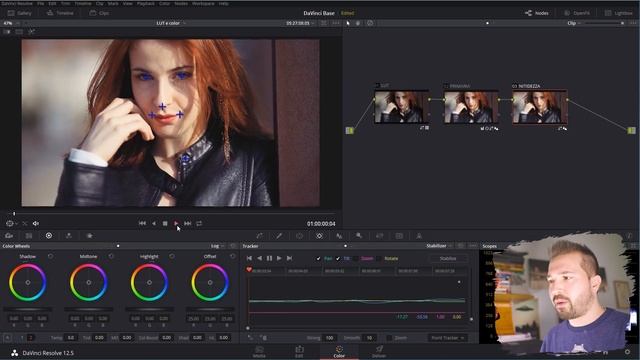Open the Qualifier eyedropper palette
This screenshot has height=360, width=640.
279,236
